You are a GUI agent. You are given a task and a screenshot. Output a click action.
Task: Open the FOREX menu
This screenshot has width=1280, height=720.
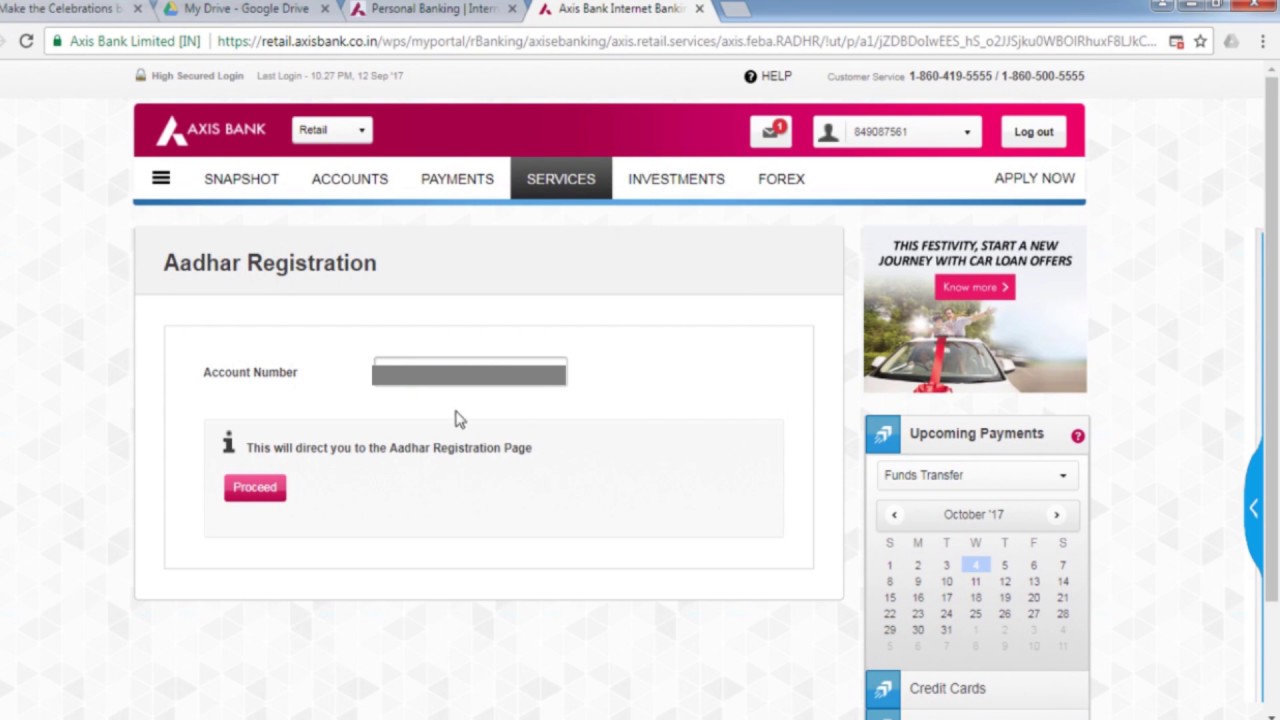coord(781,179)
